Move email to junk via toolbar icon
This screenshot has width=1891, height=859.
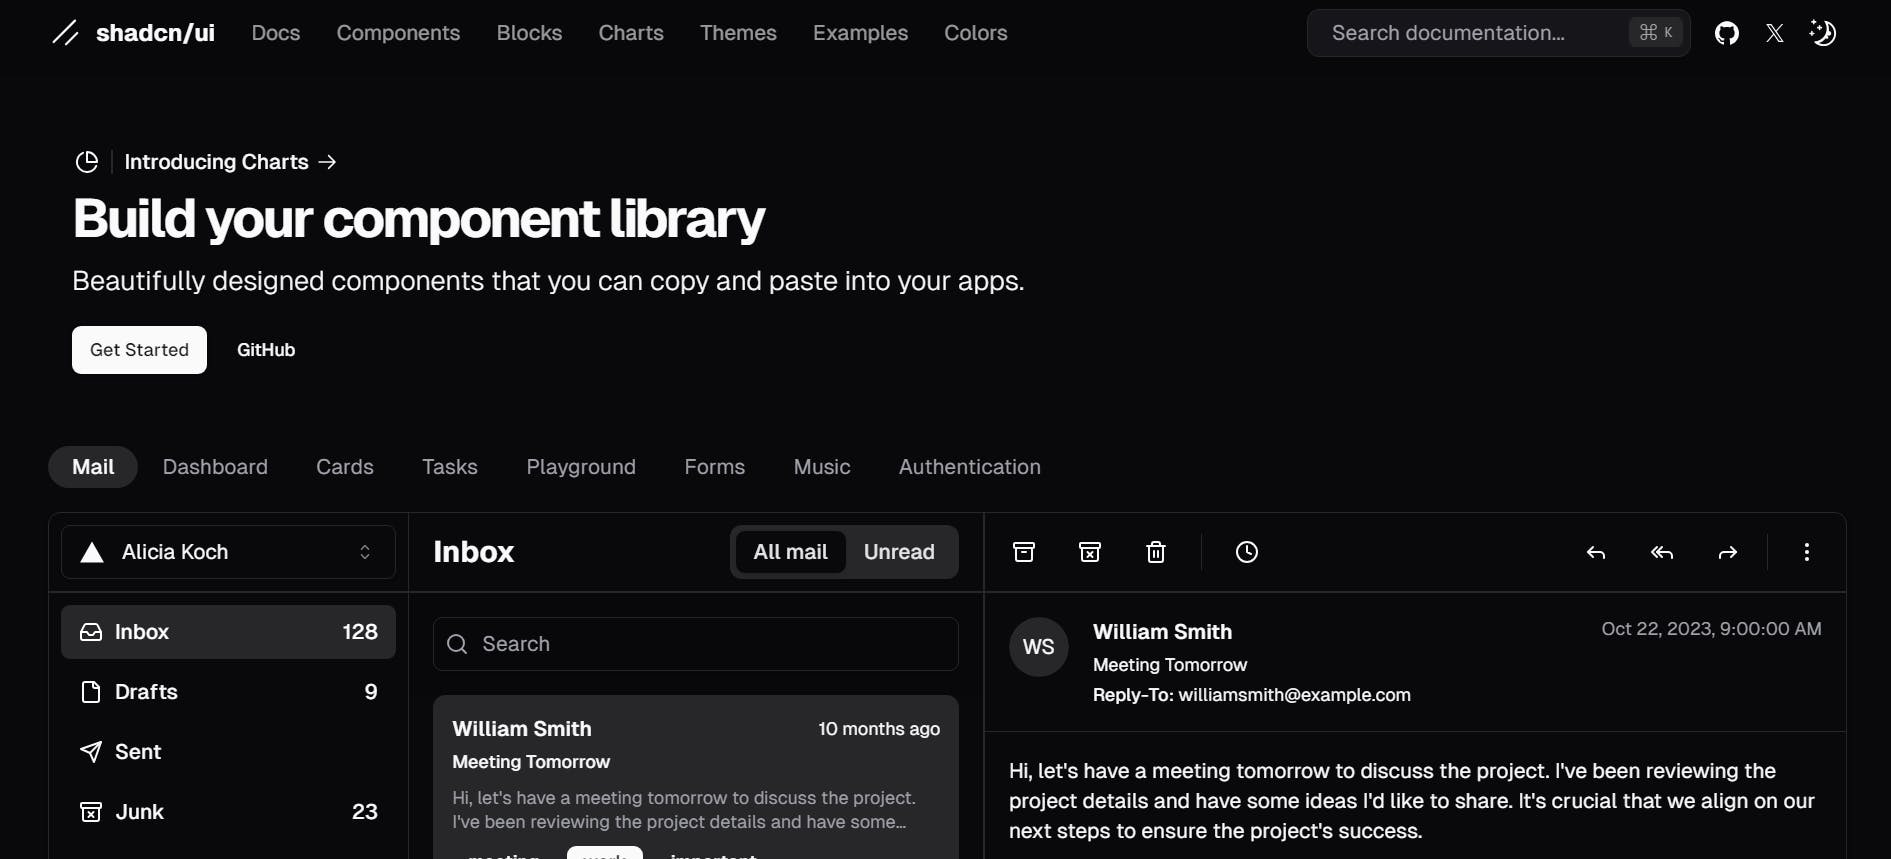[1089, 552]
